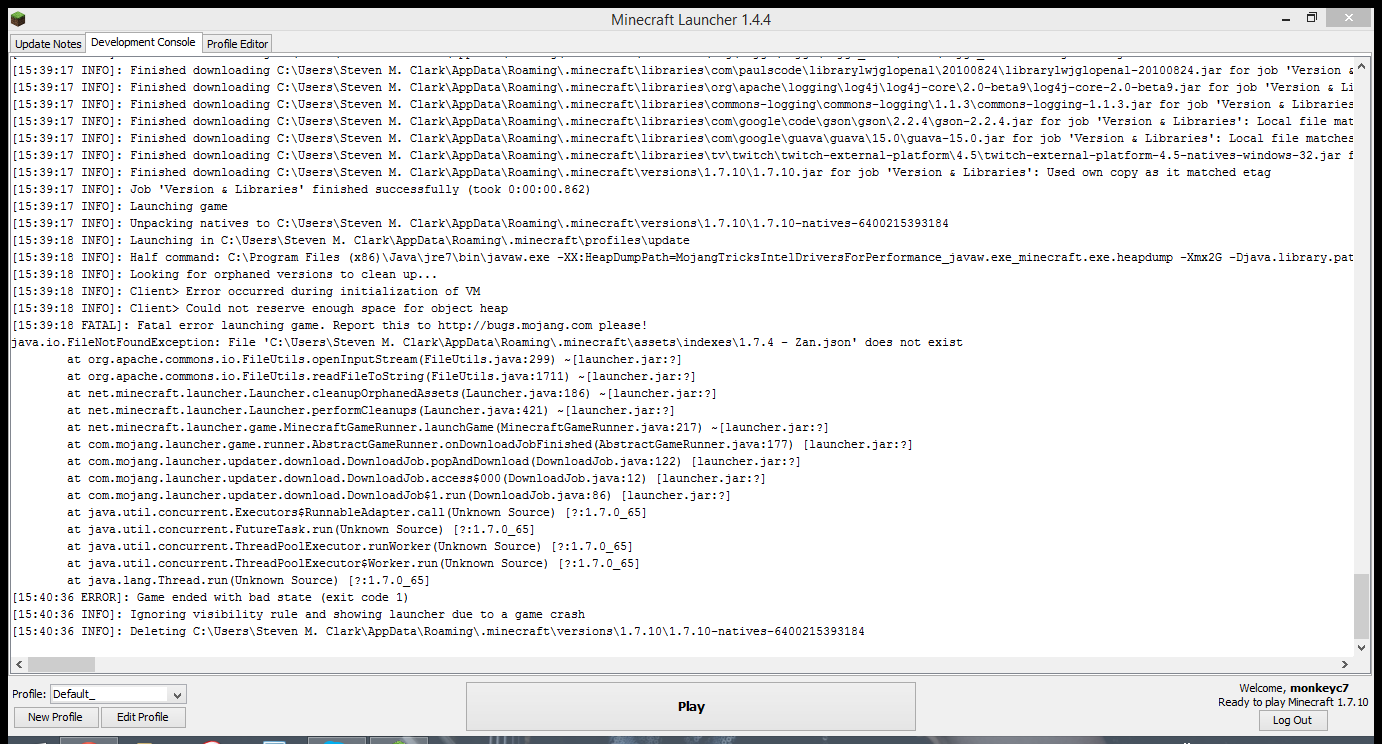Click the DownloadJob$1.run stack trace line
1382x744 pixels.
[399, 495]
